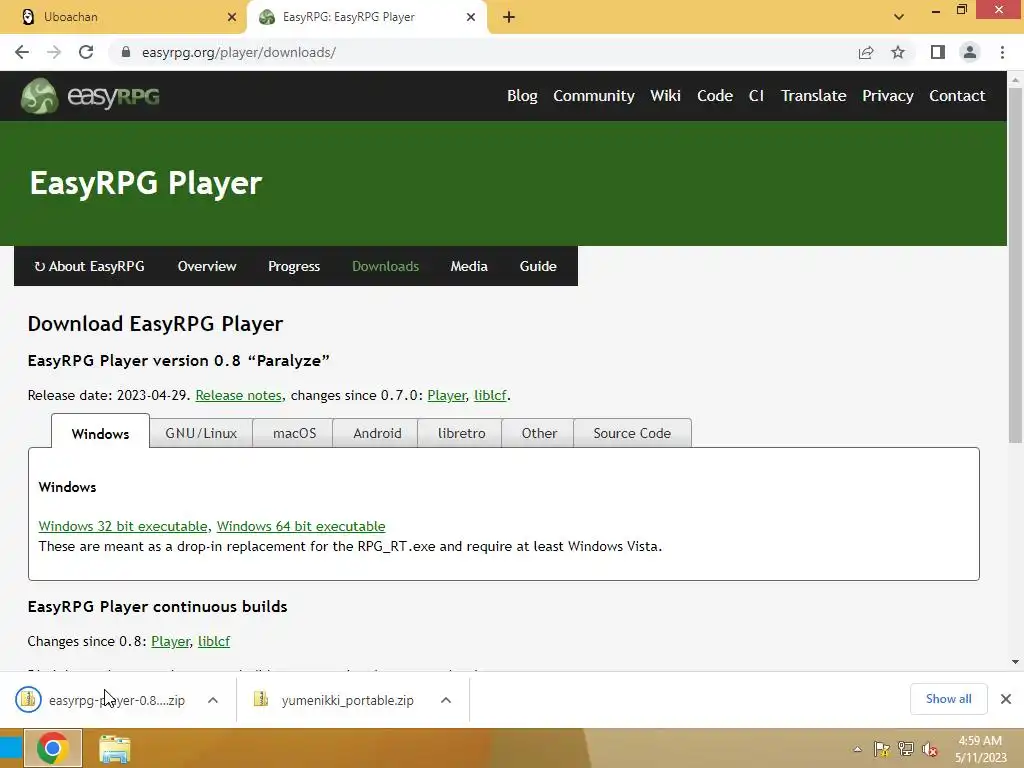Close the Uboachan tab
The height and width of the screenshot is (768, 1024).
tap(231, 17)
